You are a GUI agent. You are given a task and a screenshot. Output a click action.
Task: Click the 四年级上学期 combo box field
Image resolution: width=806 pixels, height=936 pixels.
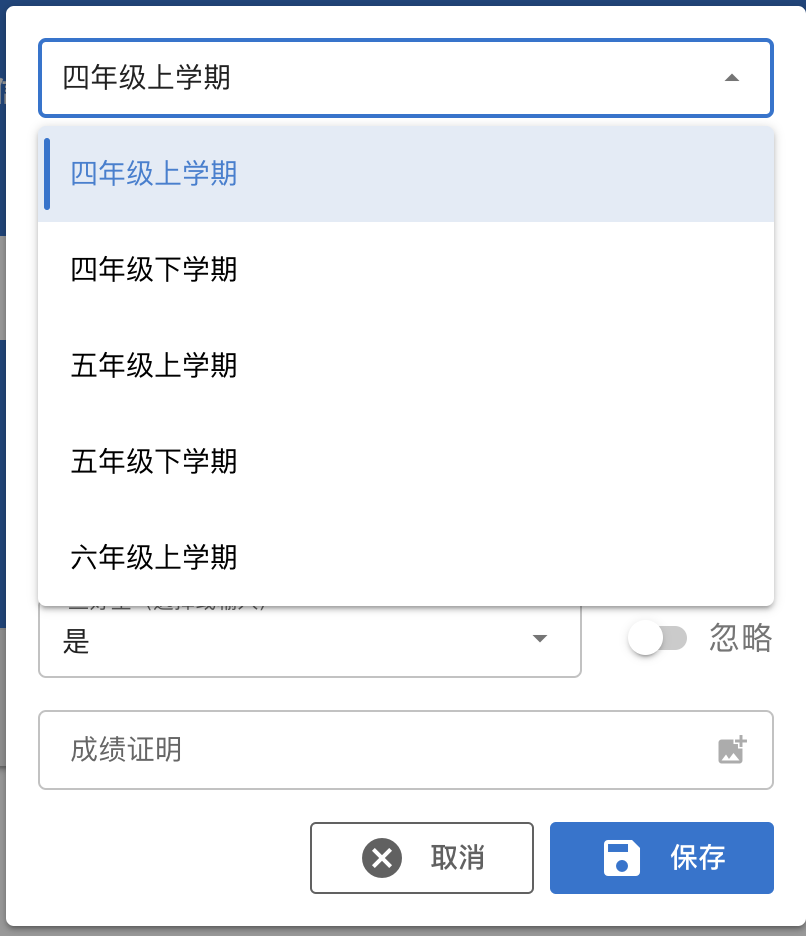coord(406,78)
